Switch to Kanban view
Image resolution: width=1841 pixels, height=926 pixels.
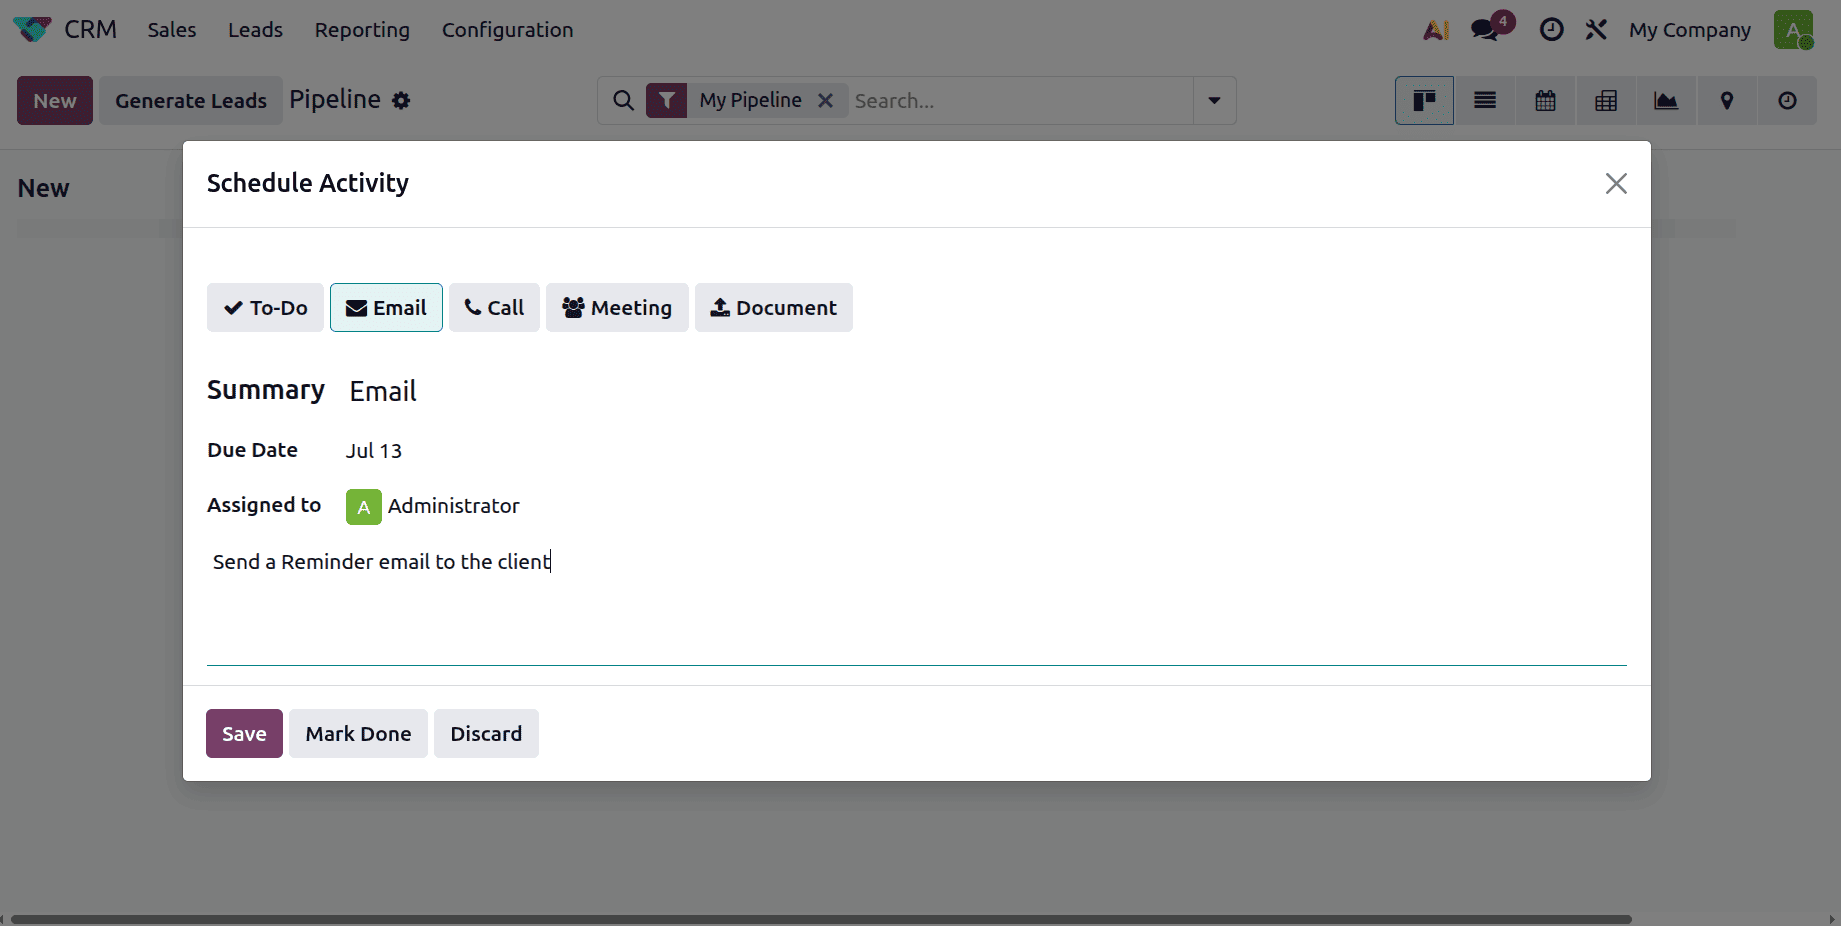(x=1424, y=101)
